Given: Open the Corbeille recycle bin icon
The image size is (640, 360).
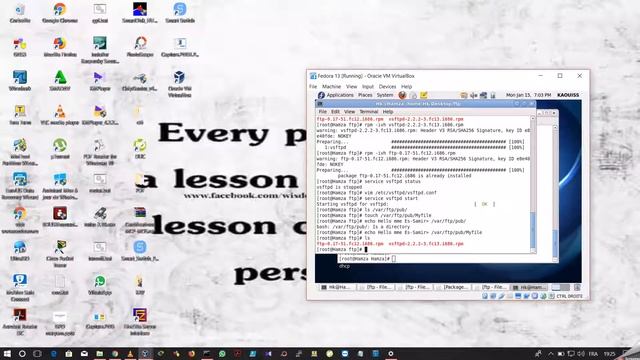Looking at the screenshot, I should (x=20, y=13).
